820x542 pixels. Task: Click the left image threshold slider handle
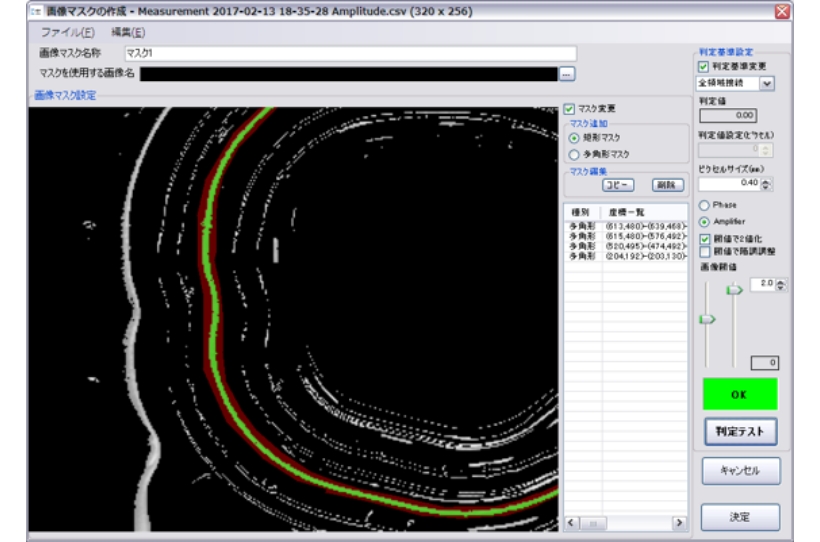pyautogui.click(x=708, y=320)
